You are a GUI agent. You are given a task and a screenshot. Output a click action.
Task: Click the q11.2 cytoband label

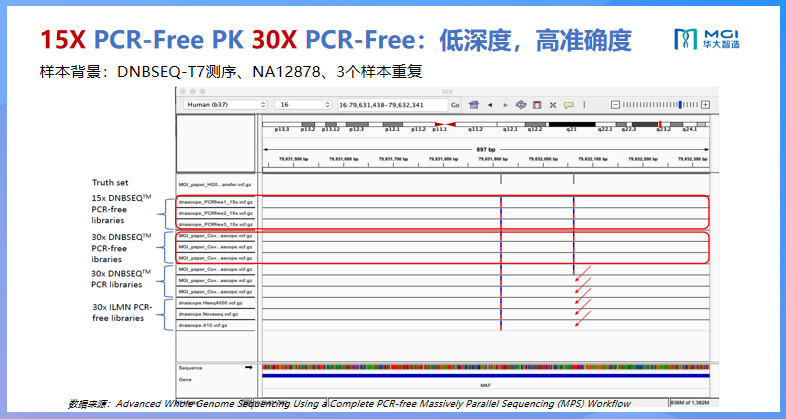coord(475,129)
